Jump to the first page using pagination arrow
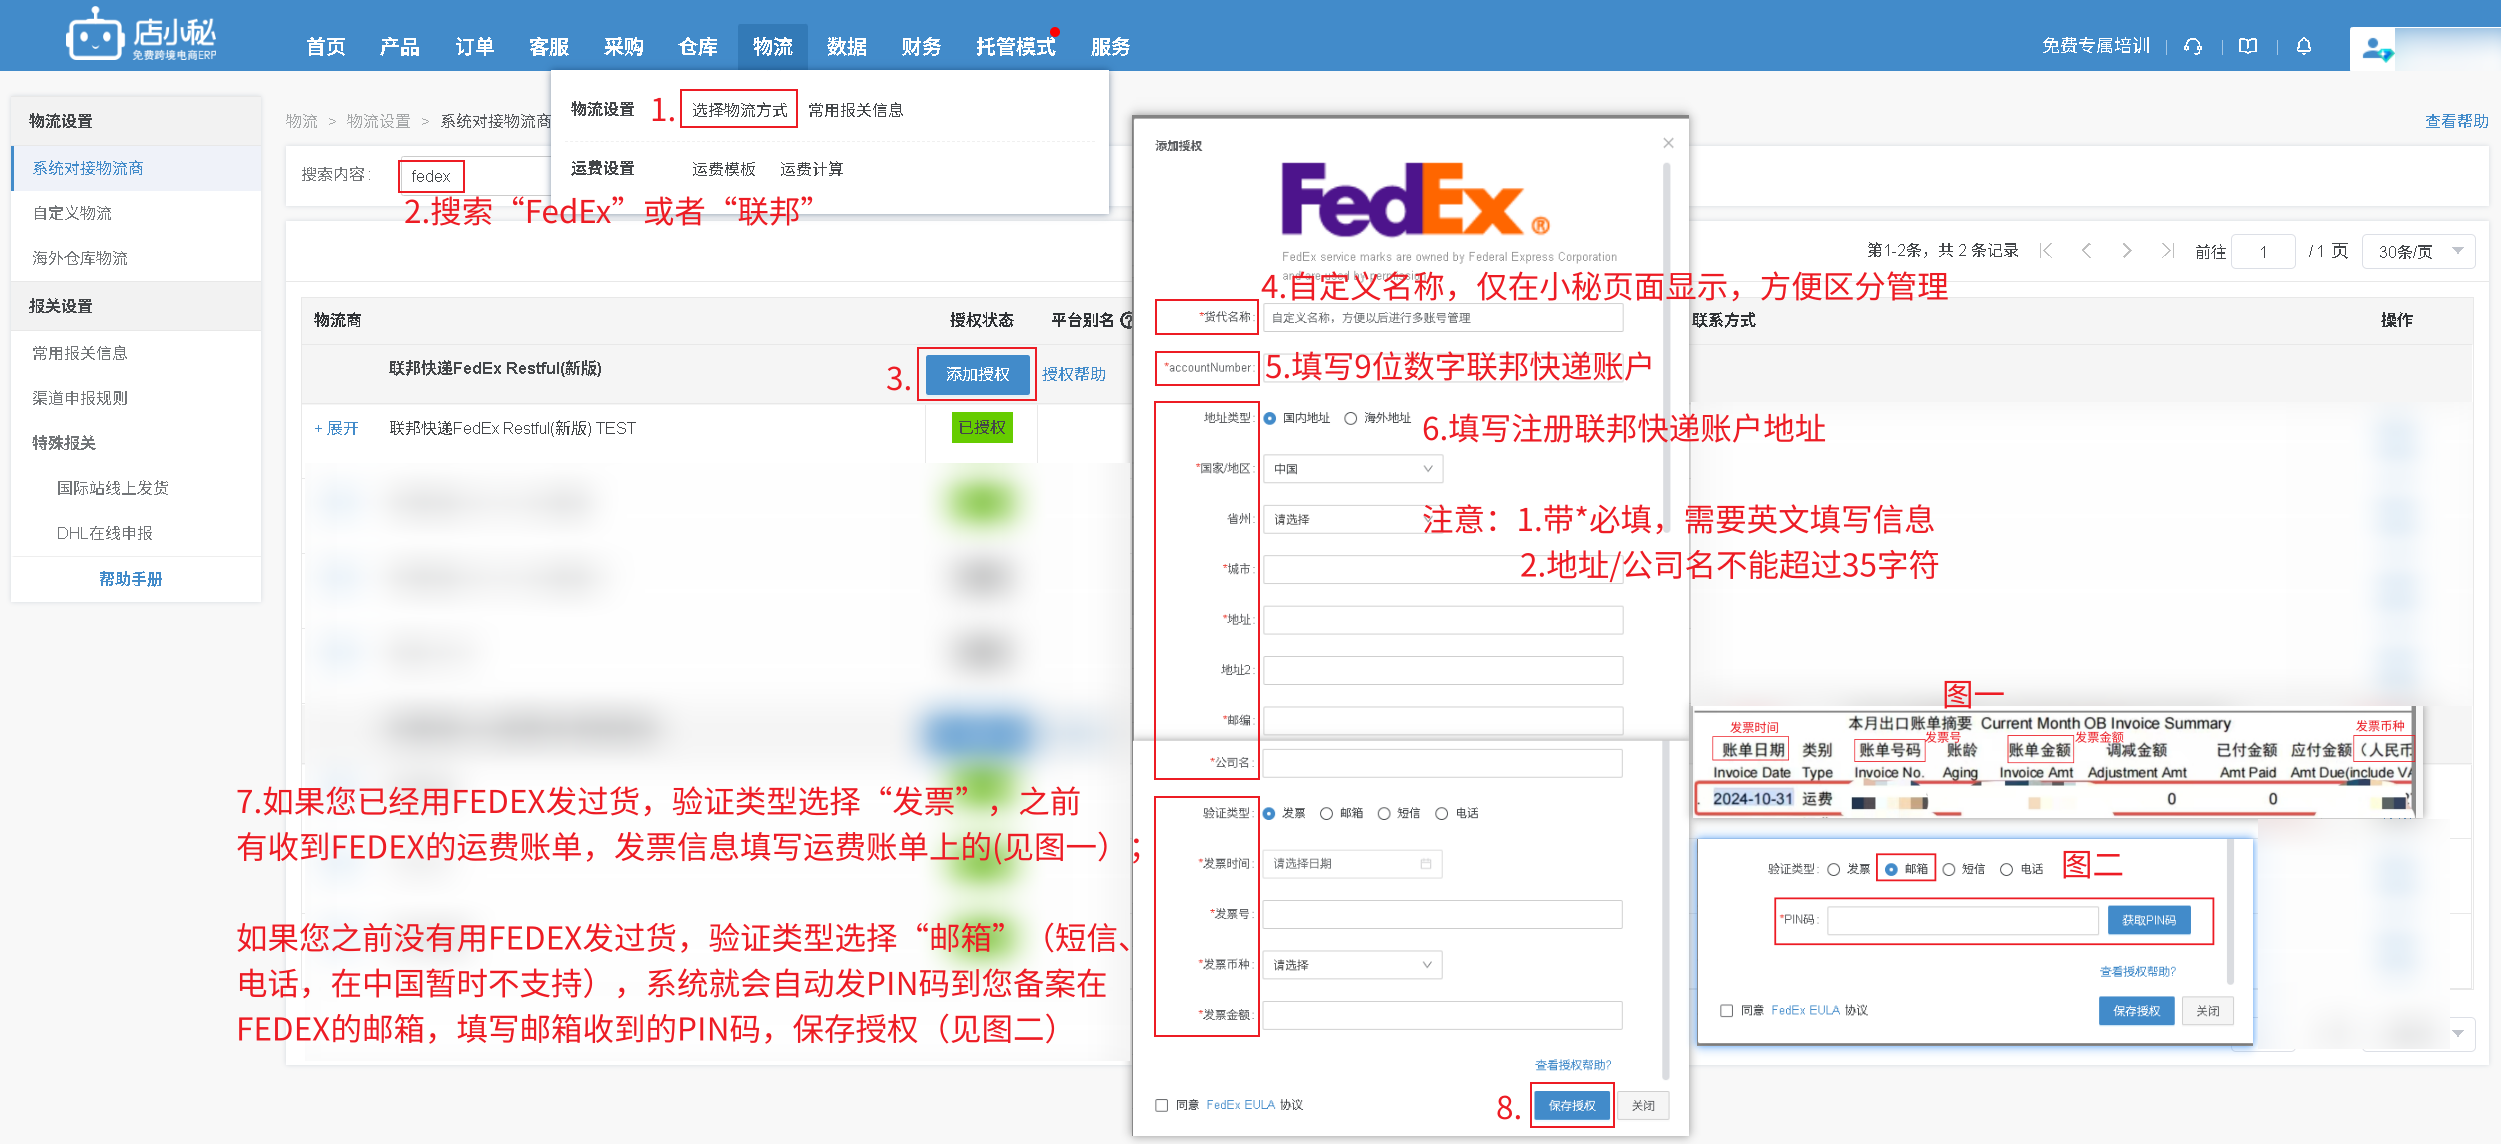This screenshot has height=1144, width=2501. pos(2046,251)
